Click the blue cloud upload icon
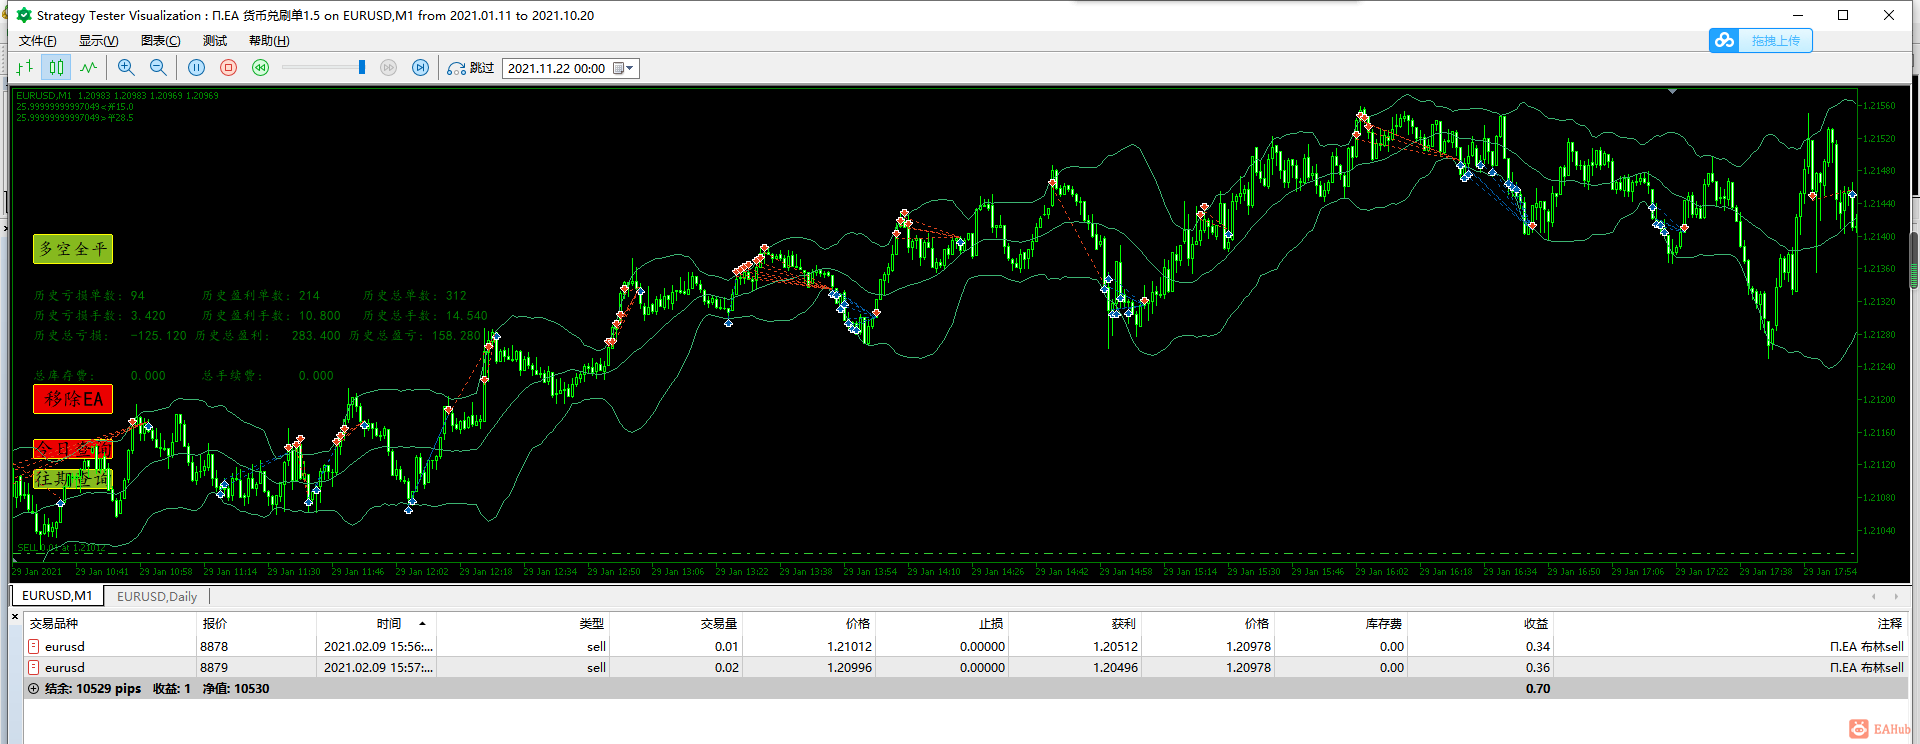The height and width of the screenshot is (744, 1920). click(1724, 40)
